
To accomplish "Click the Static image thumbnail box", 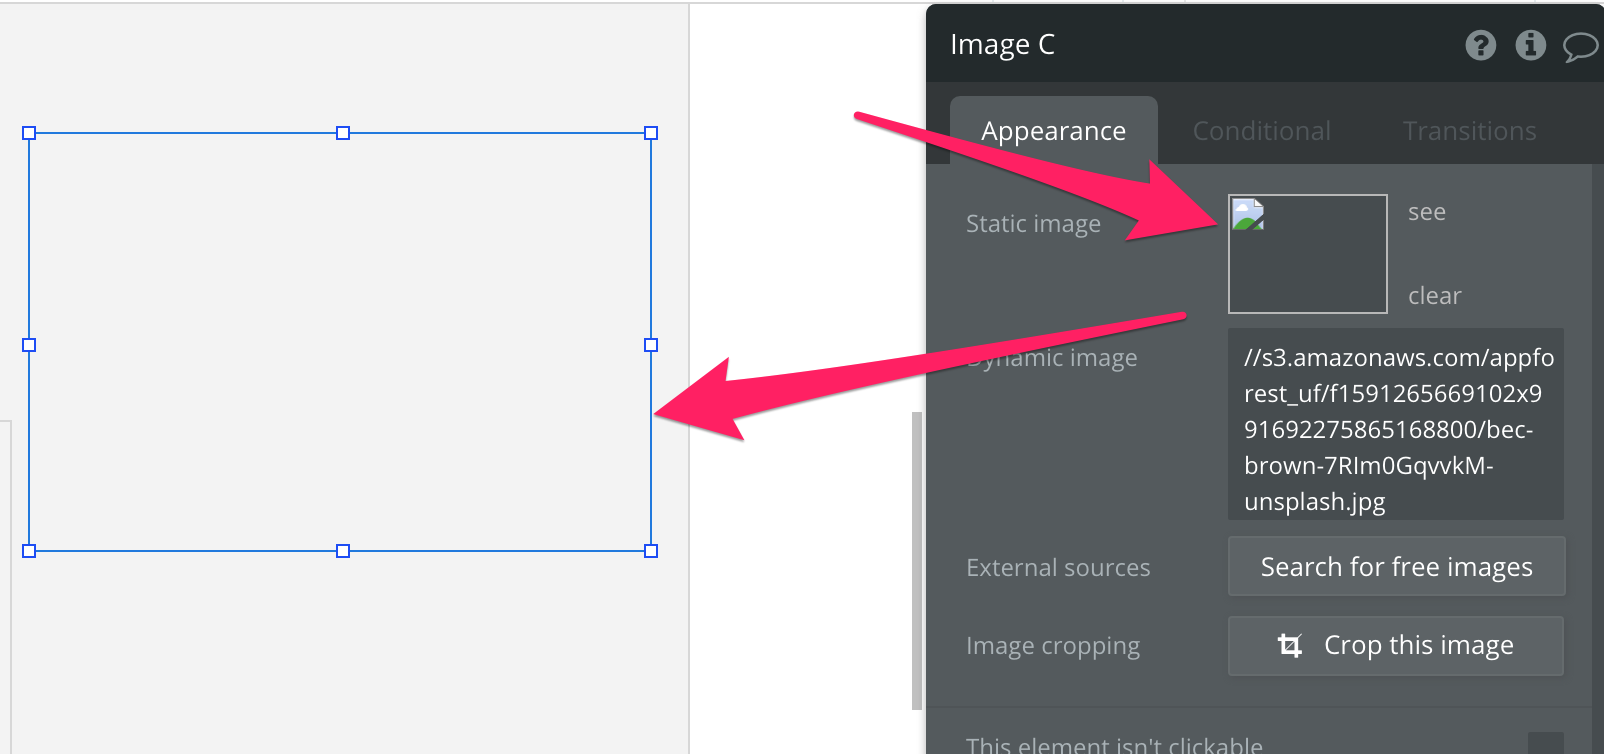I will pyautogui.click(x=1307, y=254).
